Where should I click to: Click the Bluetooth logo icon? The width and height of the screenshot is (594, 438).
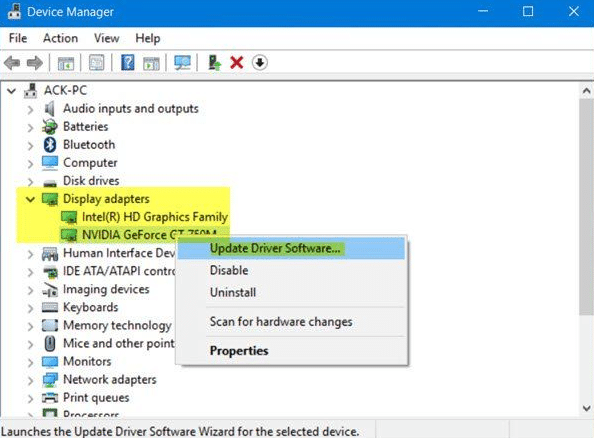pyautogui.click(x=50, y=145)
